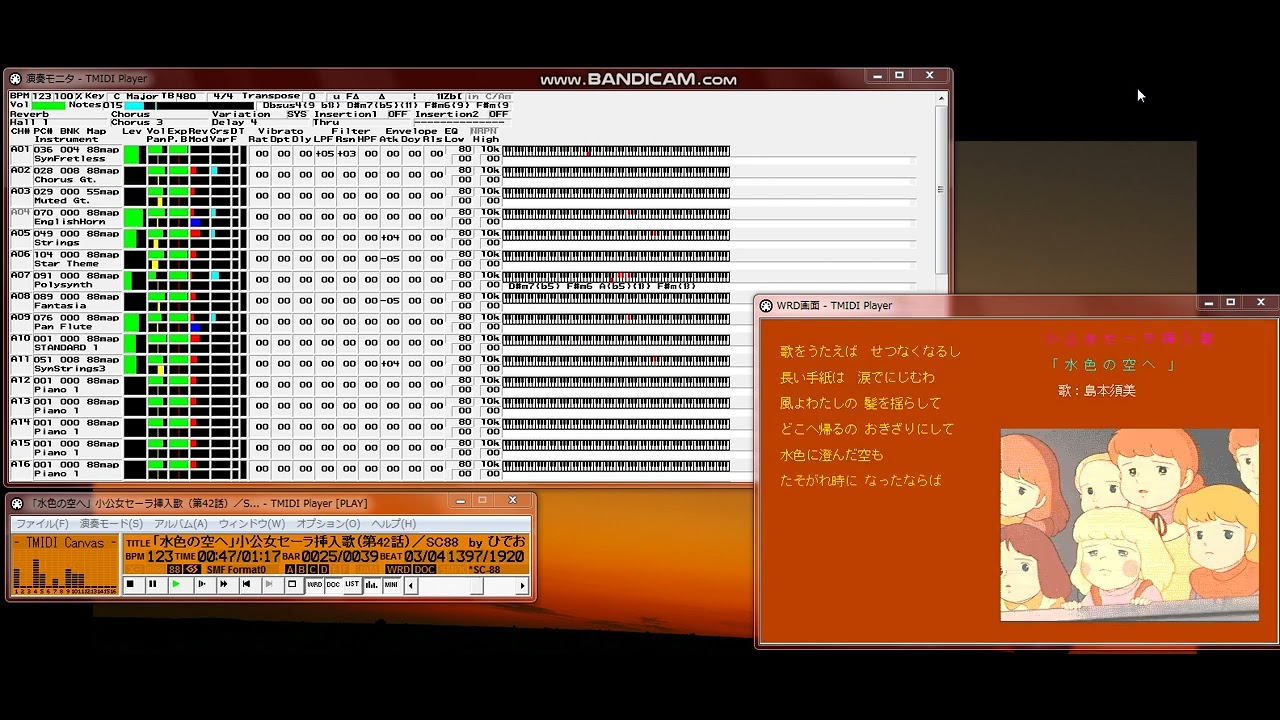Image resolution: width=1280 pixels, height=720 pixels.
Task: Click the anime characters image in WRD window
Action: point(1130,525)
